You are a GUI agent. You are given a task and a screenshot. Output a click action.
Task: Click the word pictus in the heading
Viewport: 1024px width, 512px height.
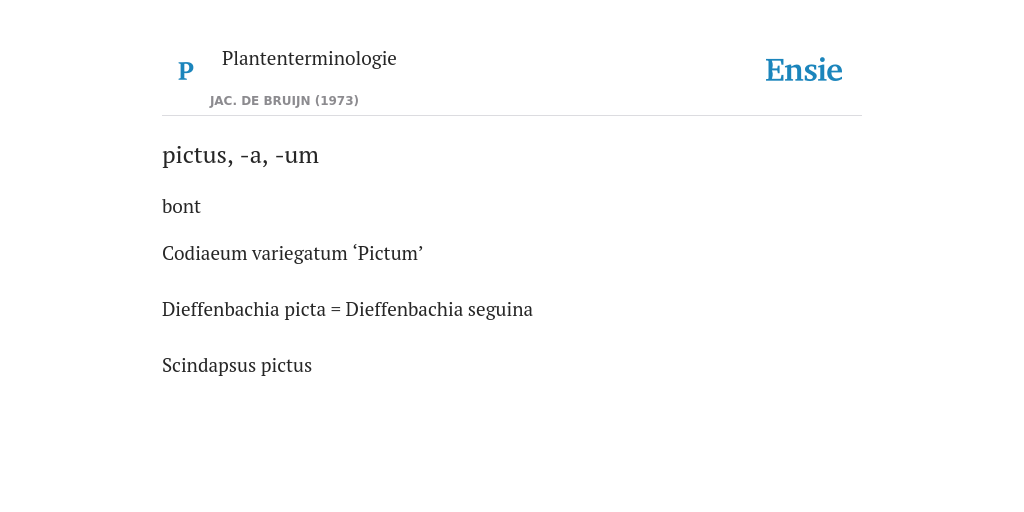click(198, 156)
